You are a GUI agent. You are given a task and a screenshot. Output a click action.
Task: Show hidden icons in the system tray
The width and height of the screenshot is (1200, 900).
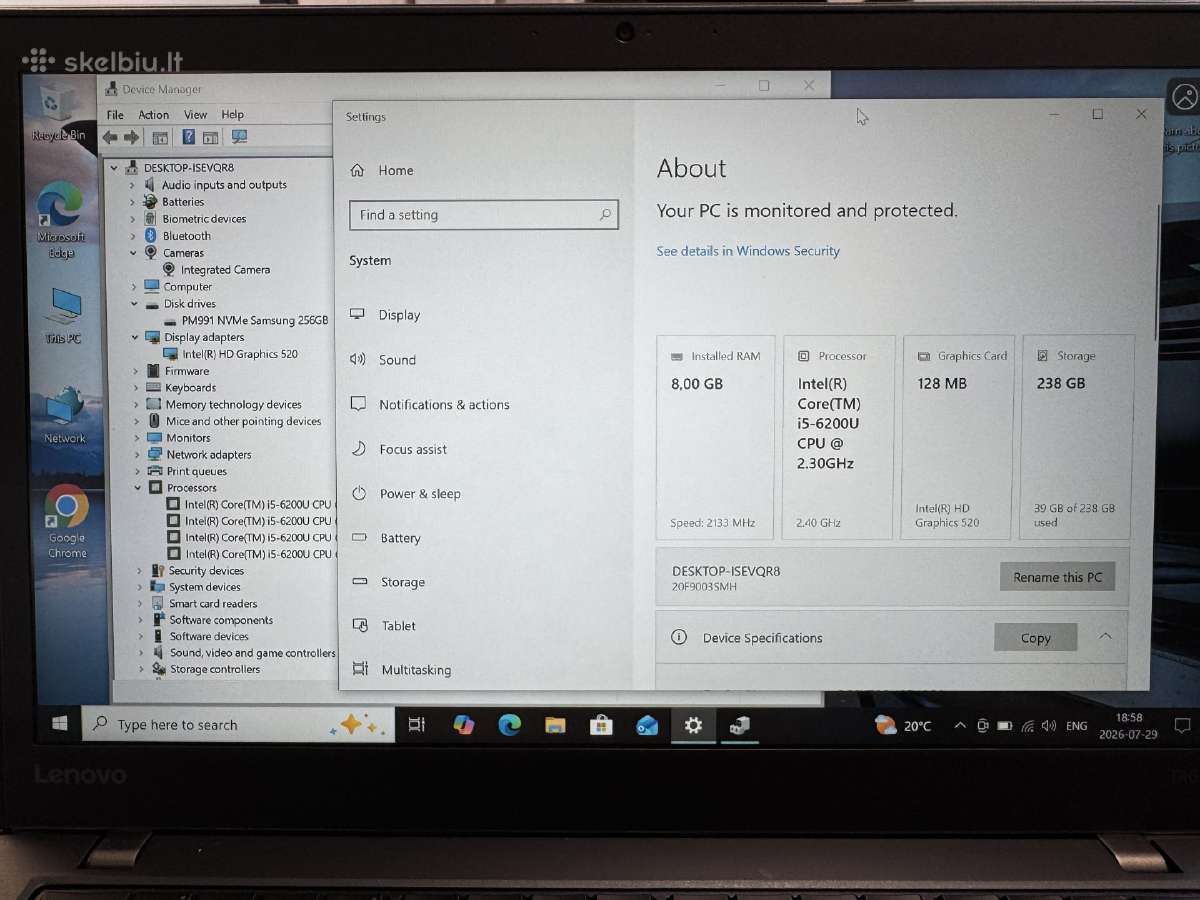coord(960,725)
